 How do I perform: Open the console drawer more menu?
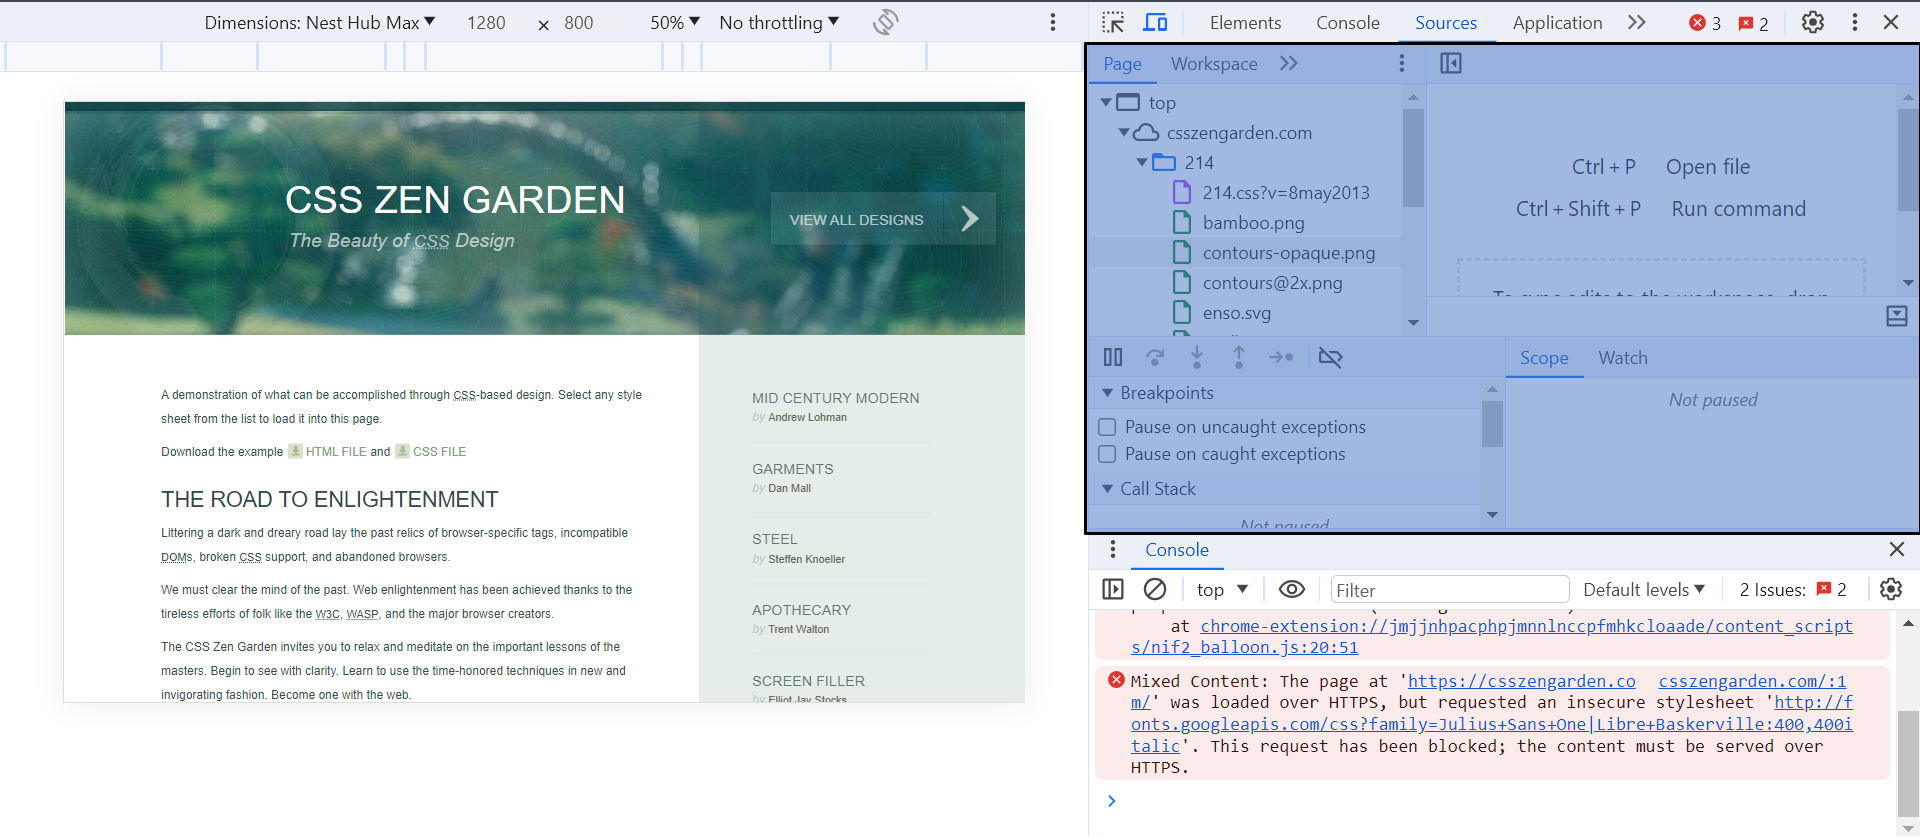pyautogui.click(x=1113, y=549)
